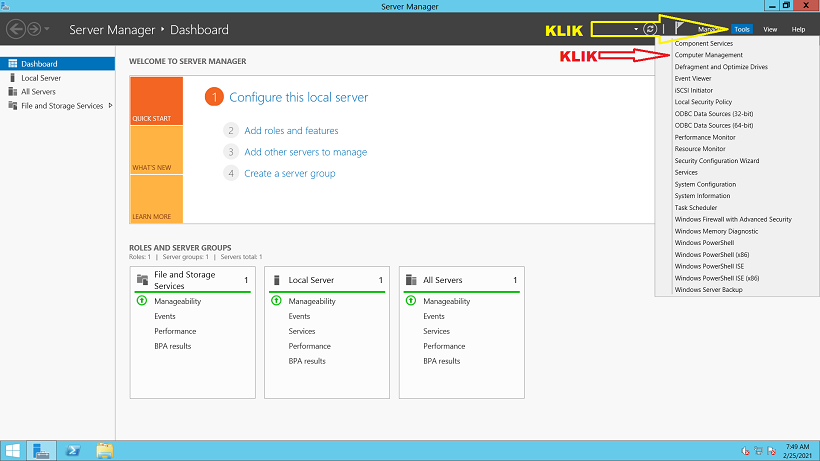Open the Help menu
This screenshot has height=461, width=820.
click(x=798, y=29)
